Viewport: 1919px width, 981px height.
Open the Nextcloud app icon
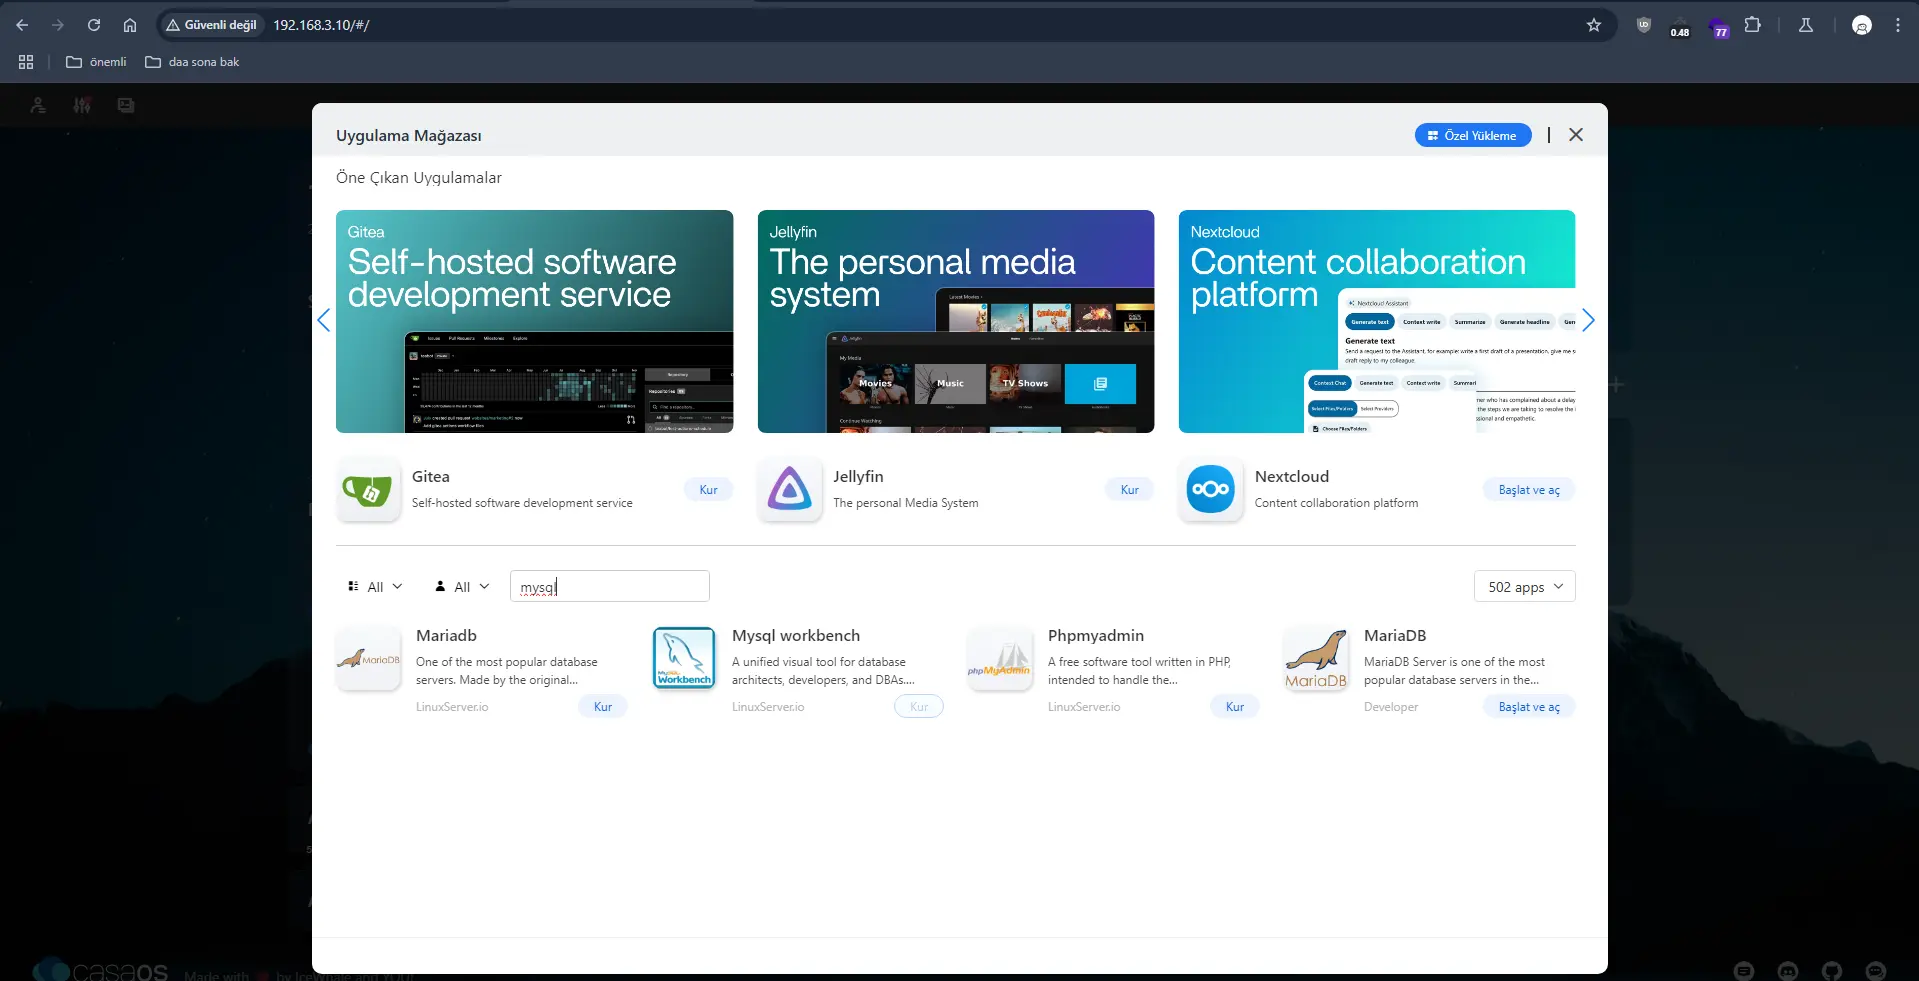[1210, 489]
